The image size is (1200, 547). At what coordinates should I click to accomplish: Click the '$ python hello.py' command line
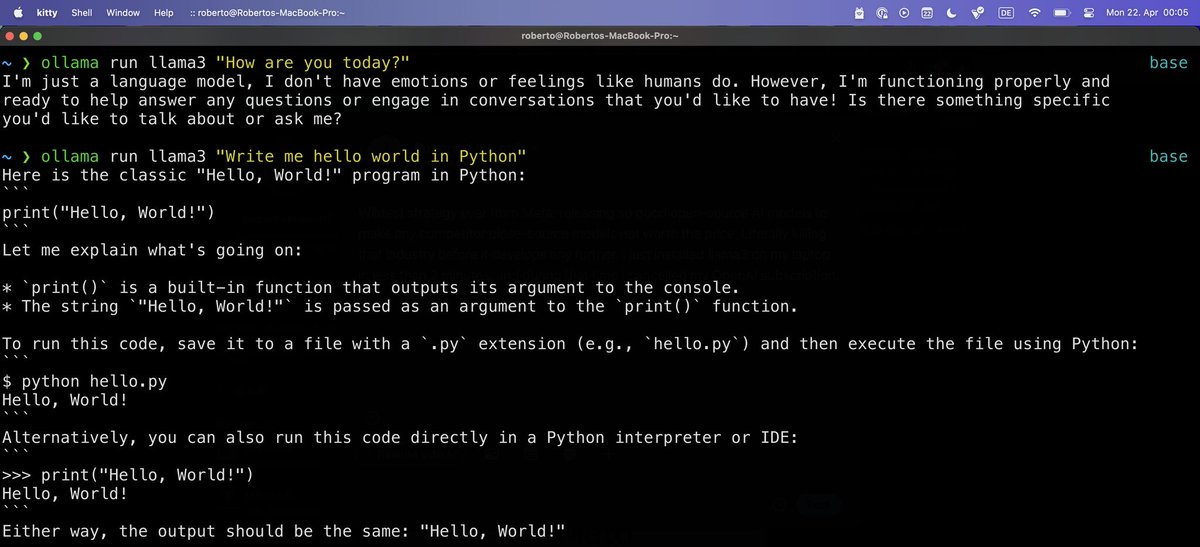click(x=85, y=380)
